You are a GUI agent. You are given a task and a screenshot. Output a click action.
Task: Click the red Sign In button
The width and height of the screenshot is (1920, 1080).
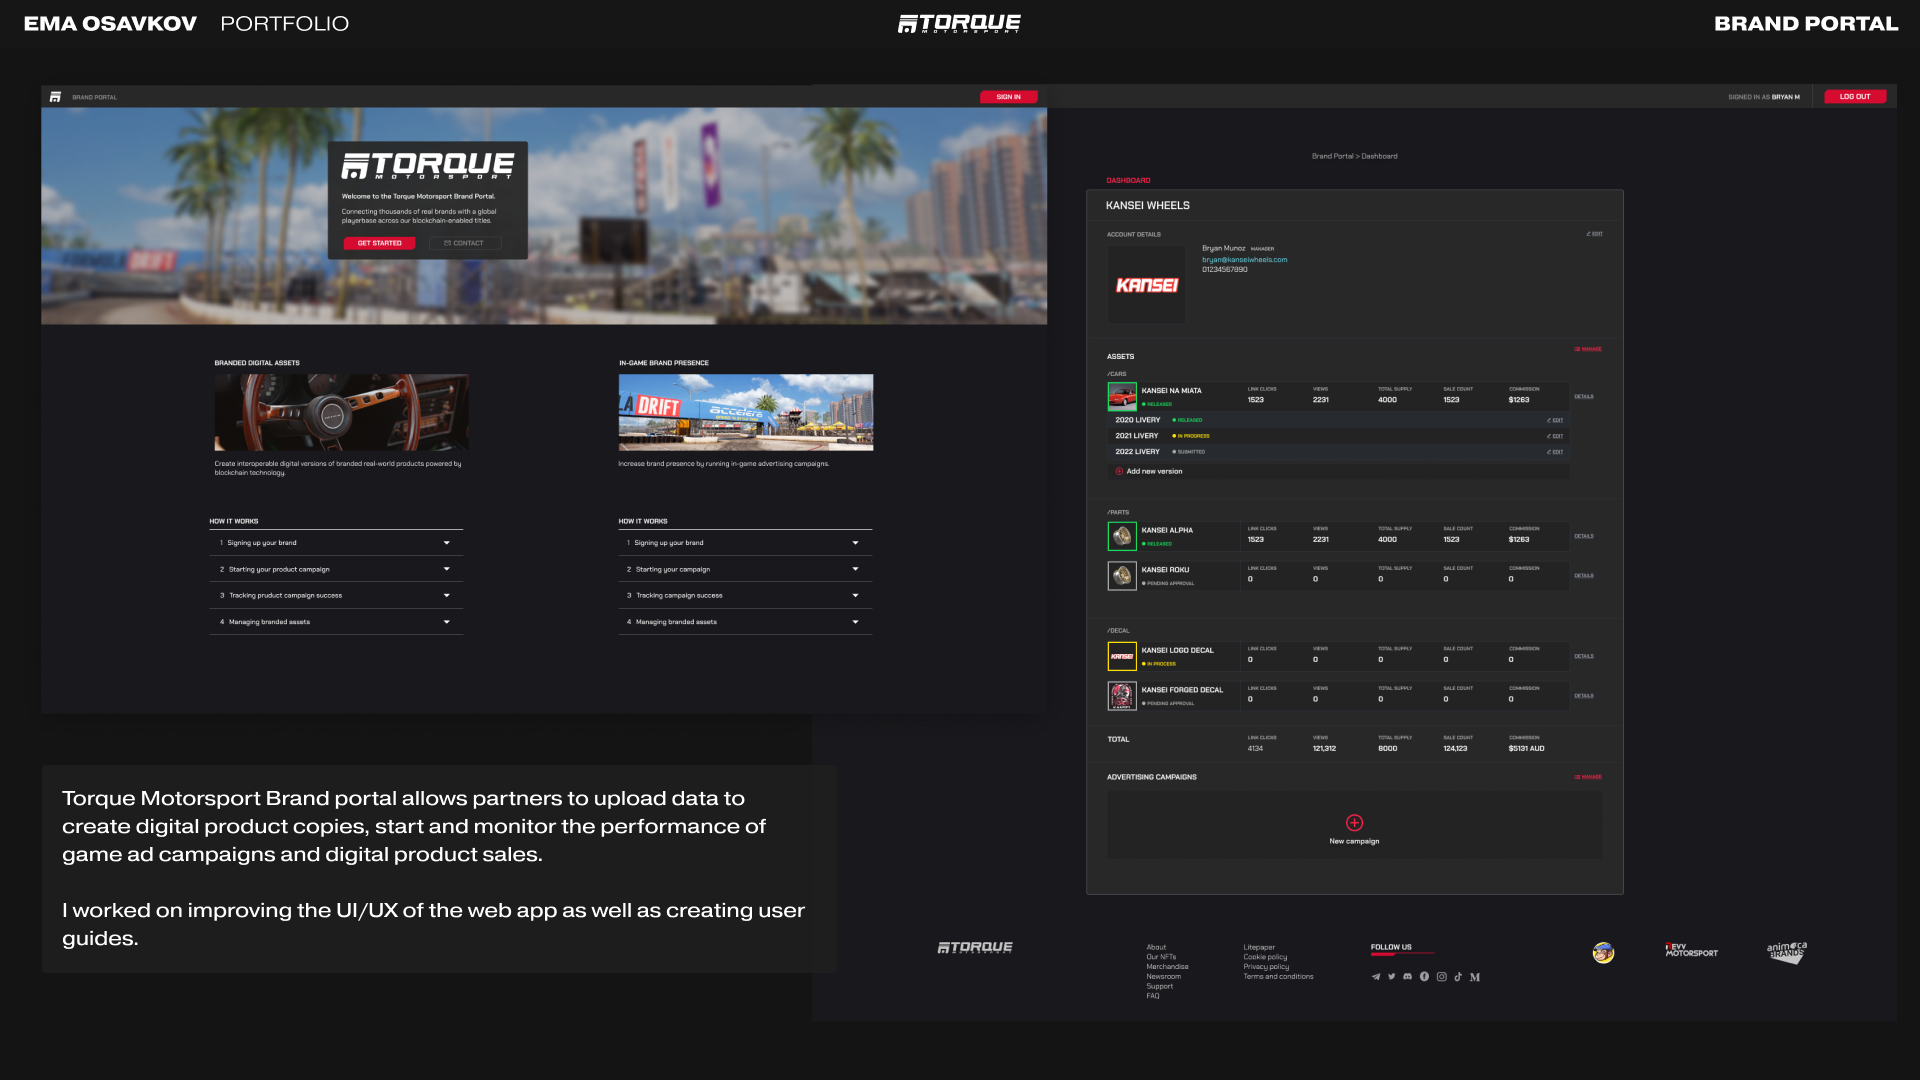[x=1008, y=97]
